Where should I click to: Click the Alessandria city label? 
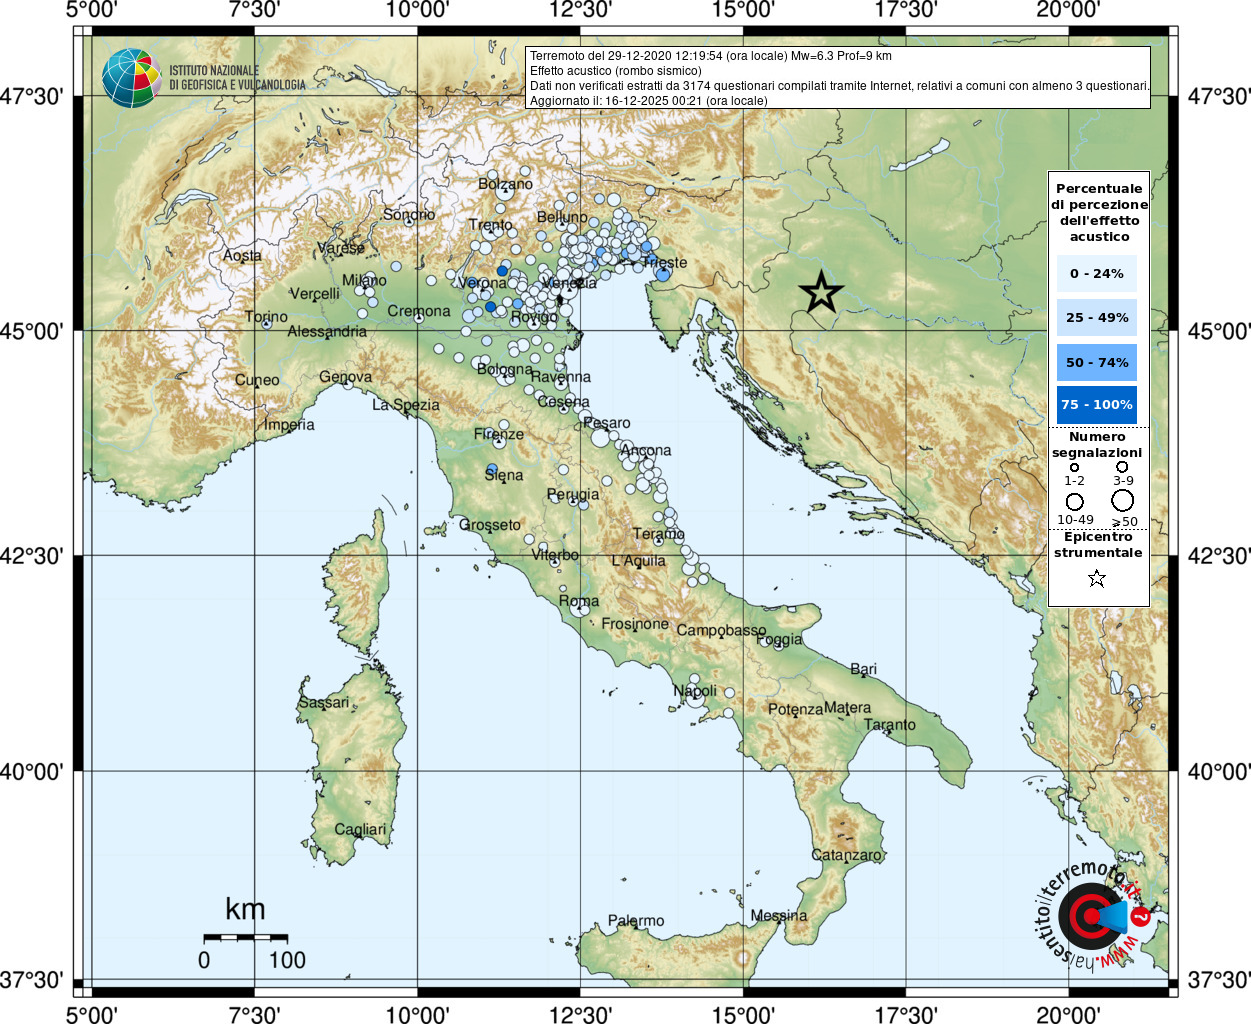click(327, 331)
